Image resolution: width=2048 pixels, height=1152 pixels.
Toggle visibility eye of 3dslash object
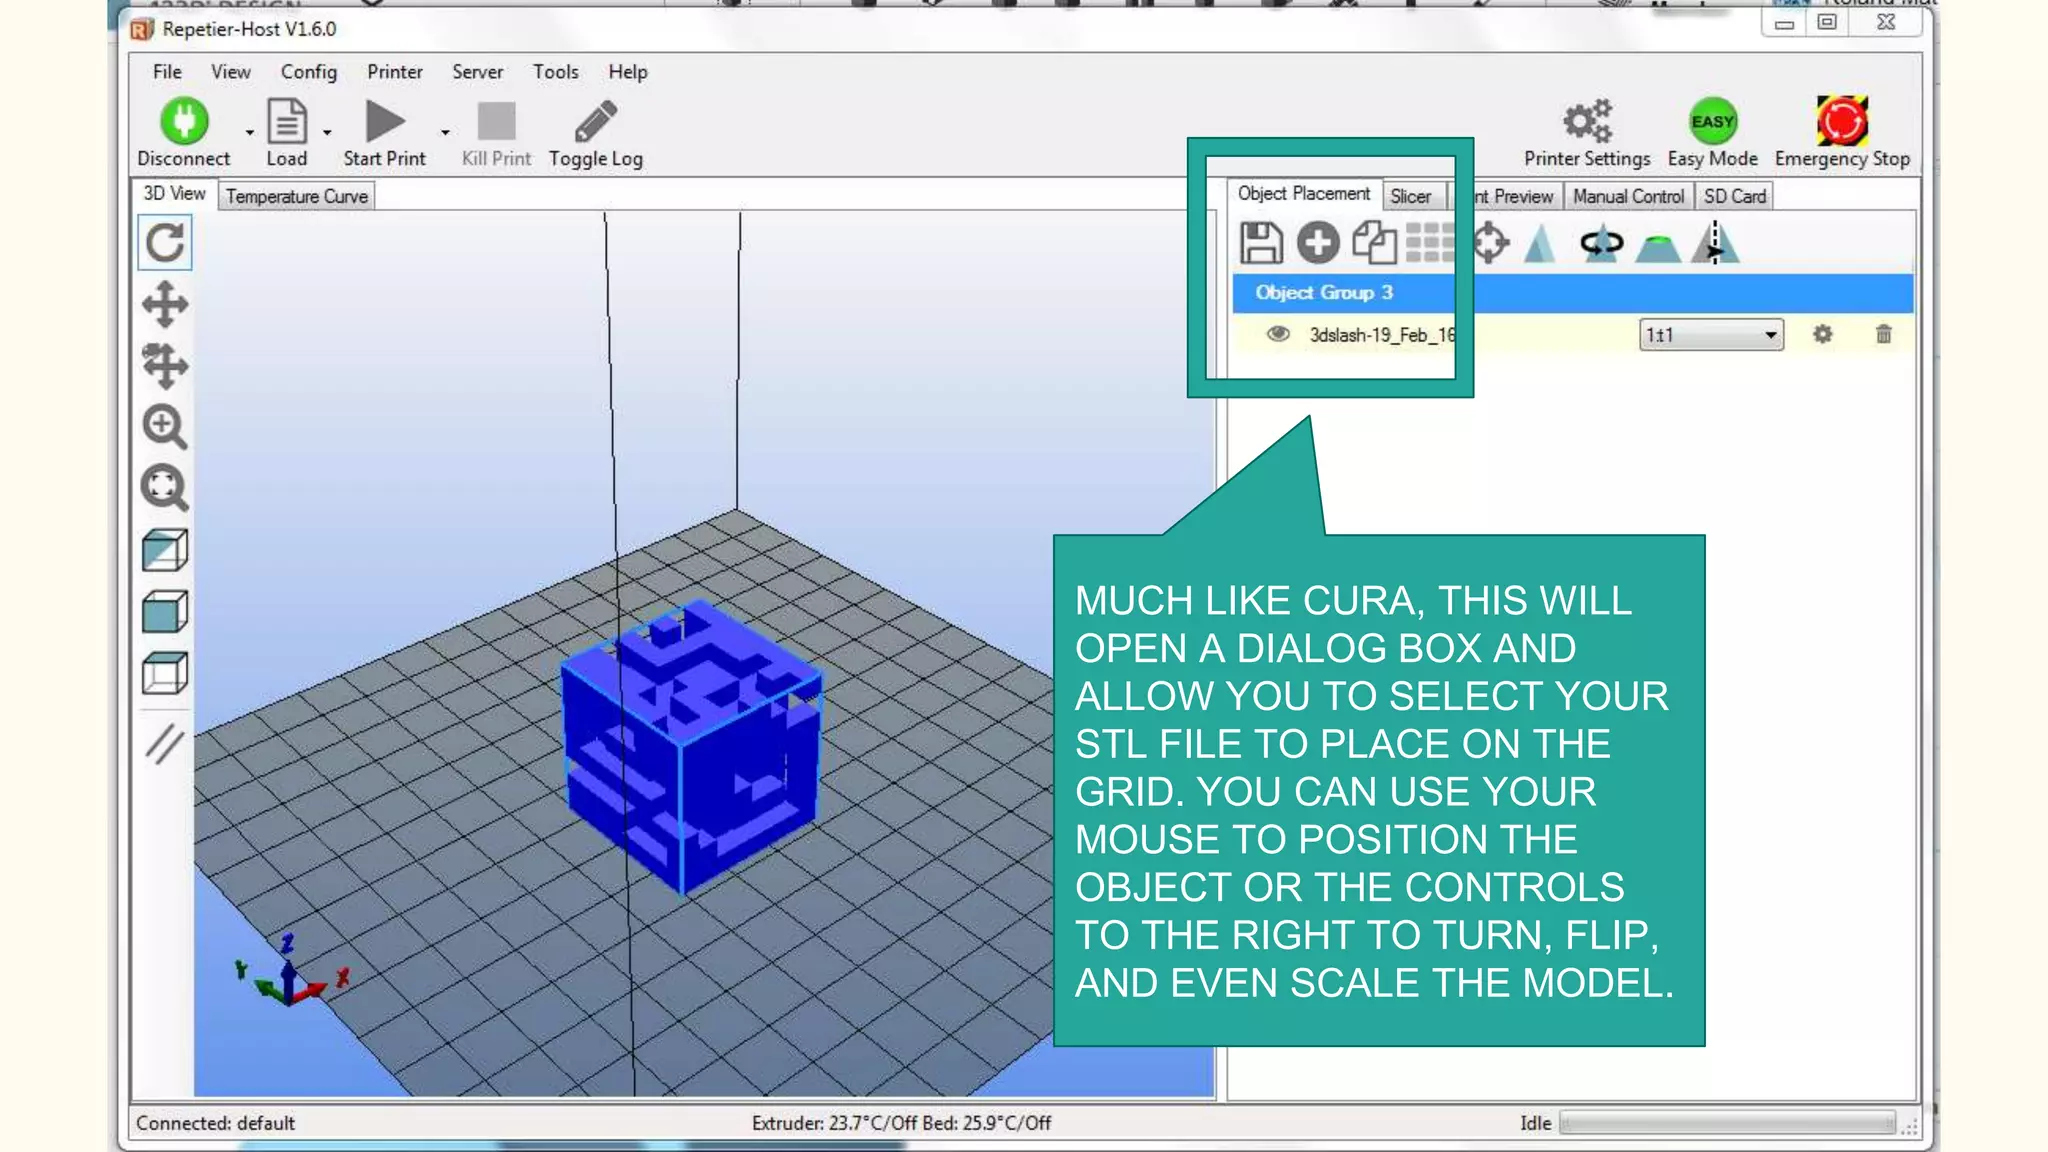pyautogui.click(x=1278, y=334)
